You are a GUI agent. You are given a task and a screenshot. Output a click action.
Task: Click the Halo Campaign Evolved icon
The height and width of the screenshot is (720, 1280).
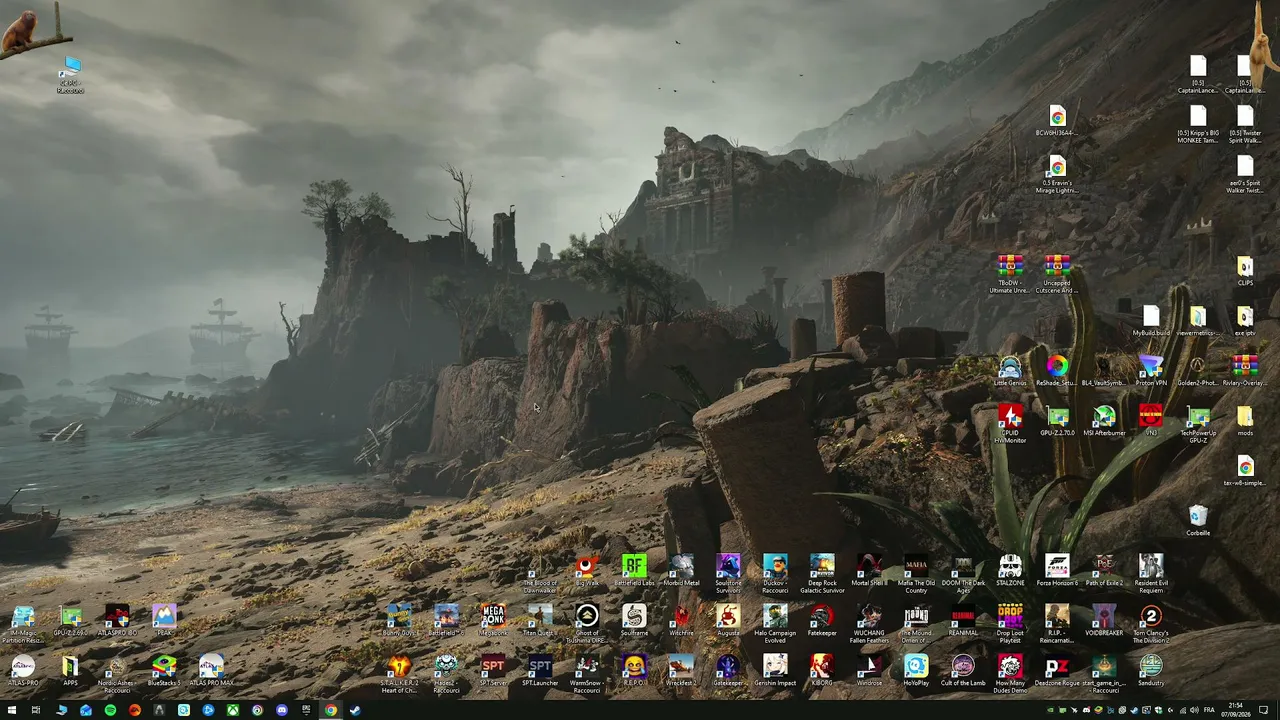coord(775,625)
